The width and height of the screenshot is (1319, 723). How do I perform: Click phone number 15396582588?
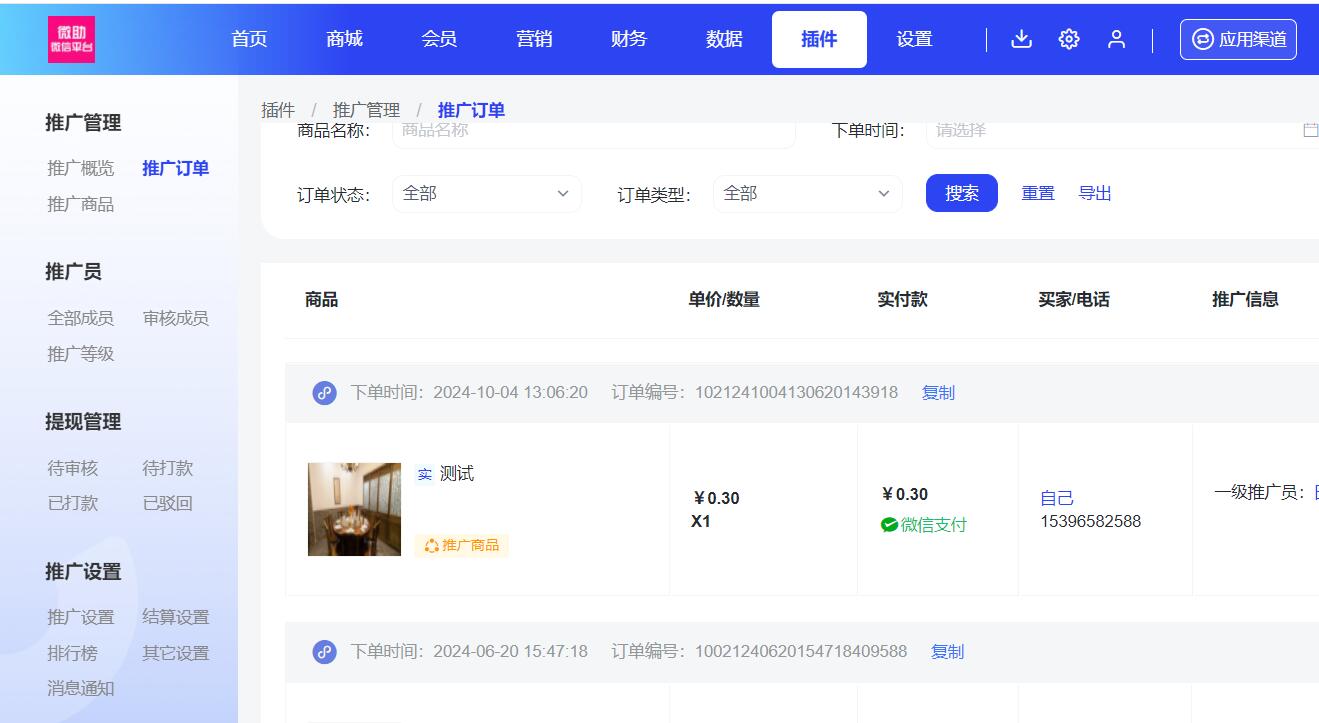pos(1091,521)
